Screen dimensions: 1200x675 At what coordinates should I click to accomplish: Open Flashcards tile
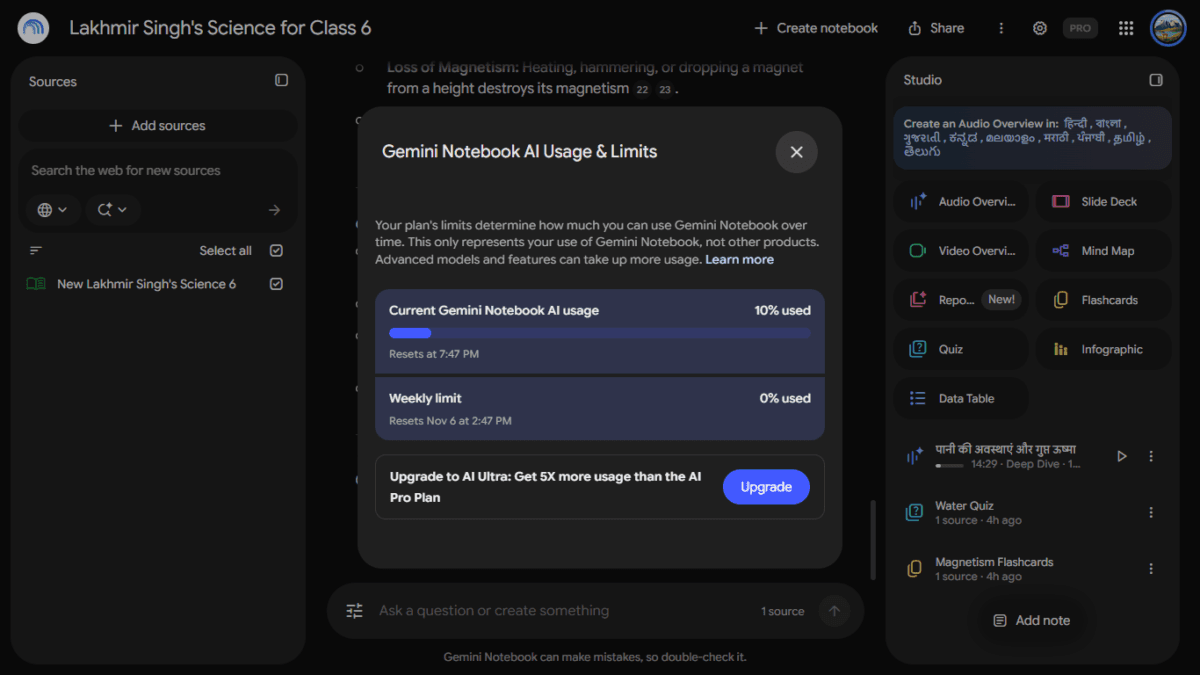click(1103, 300)
